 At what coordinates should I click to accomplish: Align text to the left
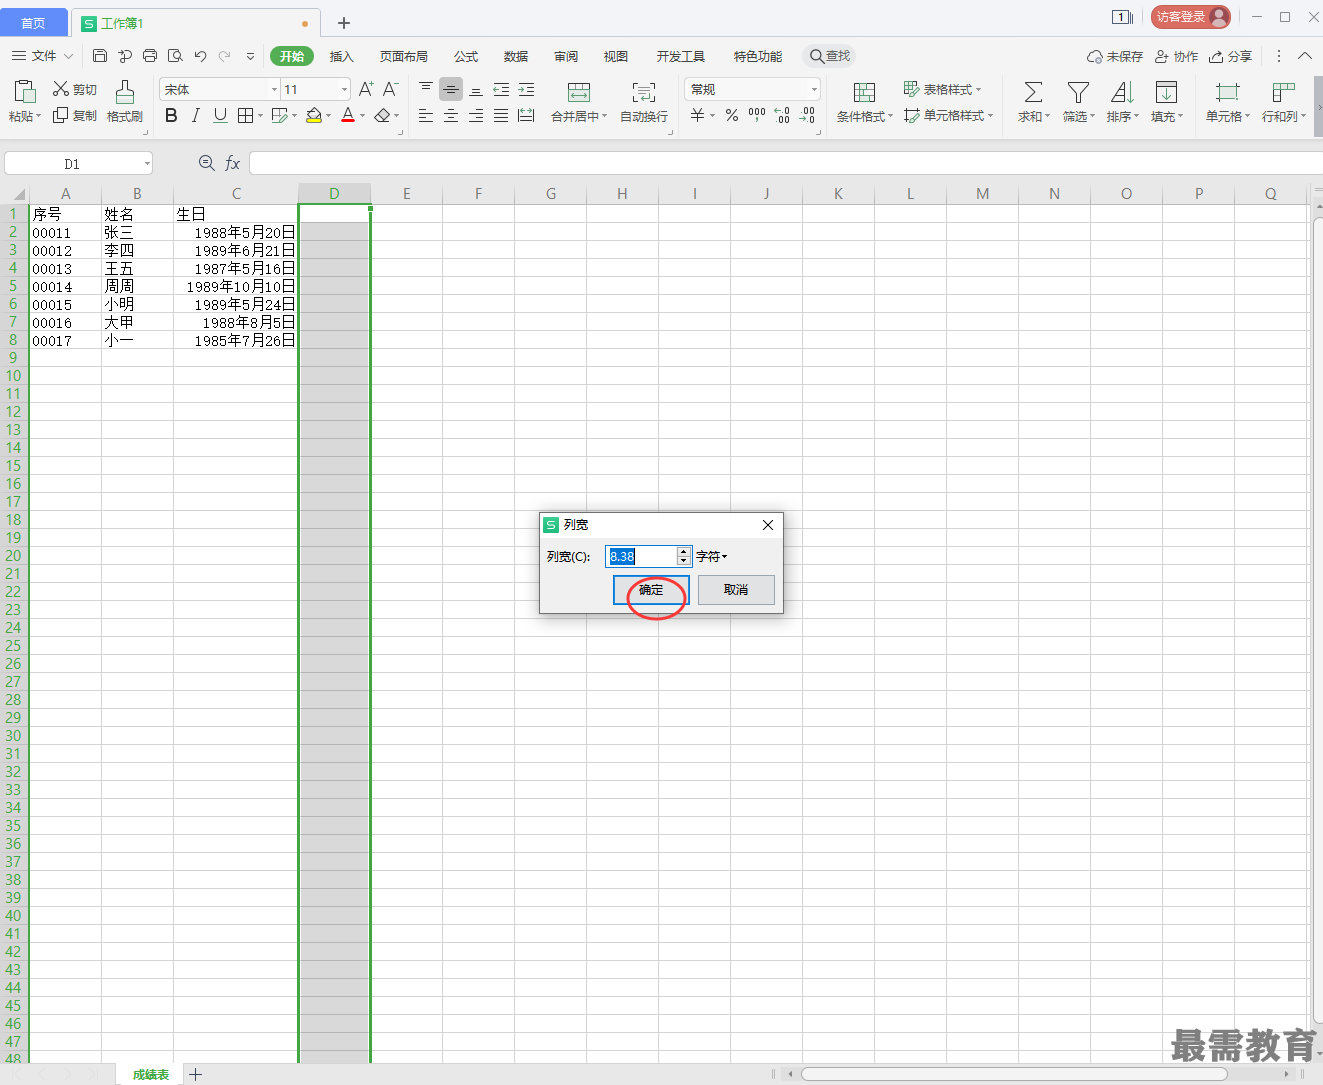coord(426,116)
